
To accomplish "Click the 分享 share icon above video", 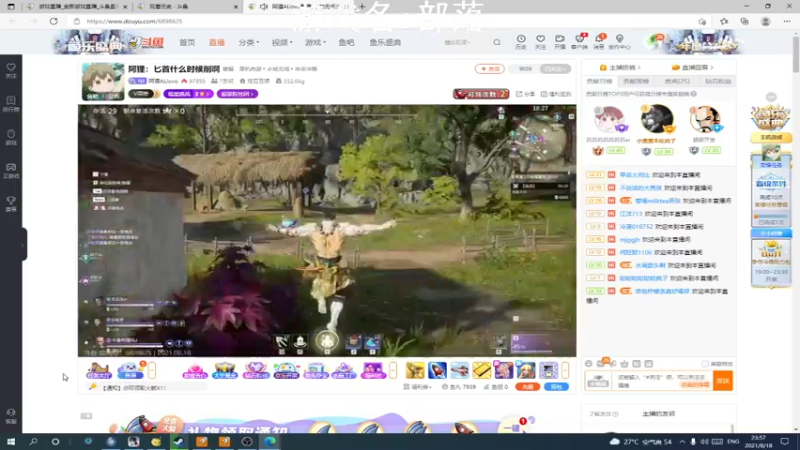I will (525, 94).
